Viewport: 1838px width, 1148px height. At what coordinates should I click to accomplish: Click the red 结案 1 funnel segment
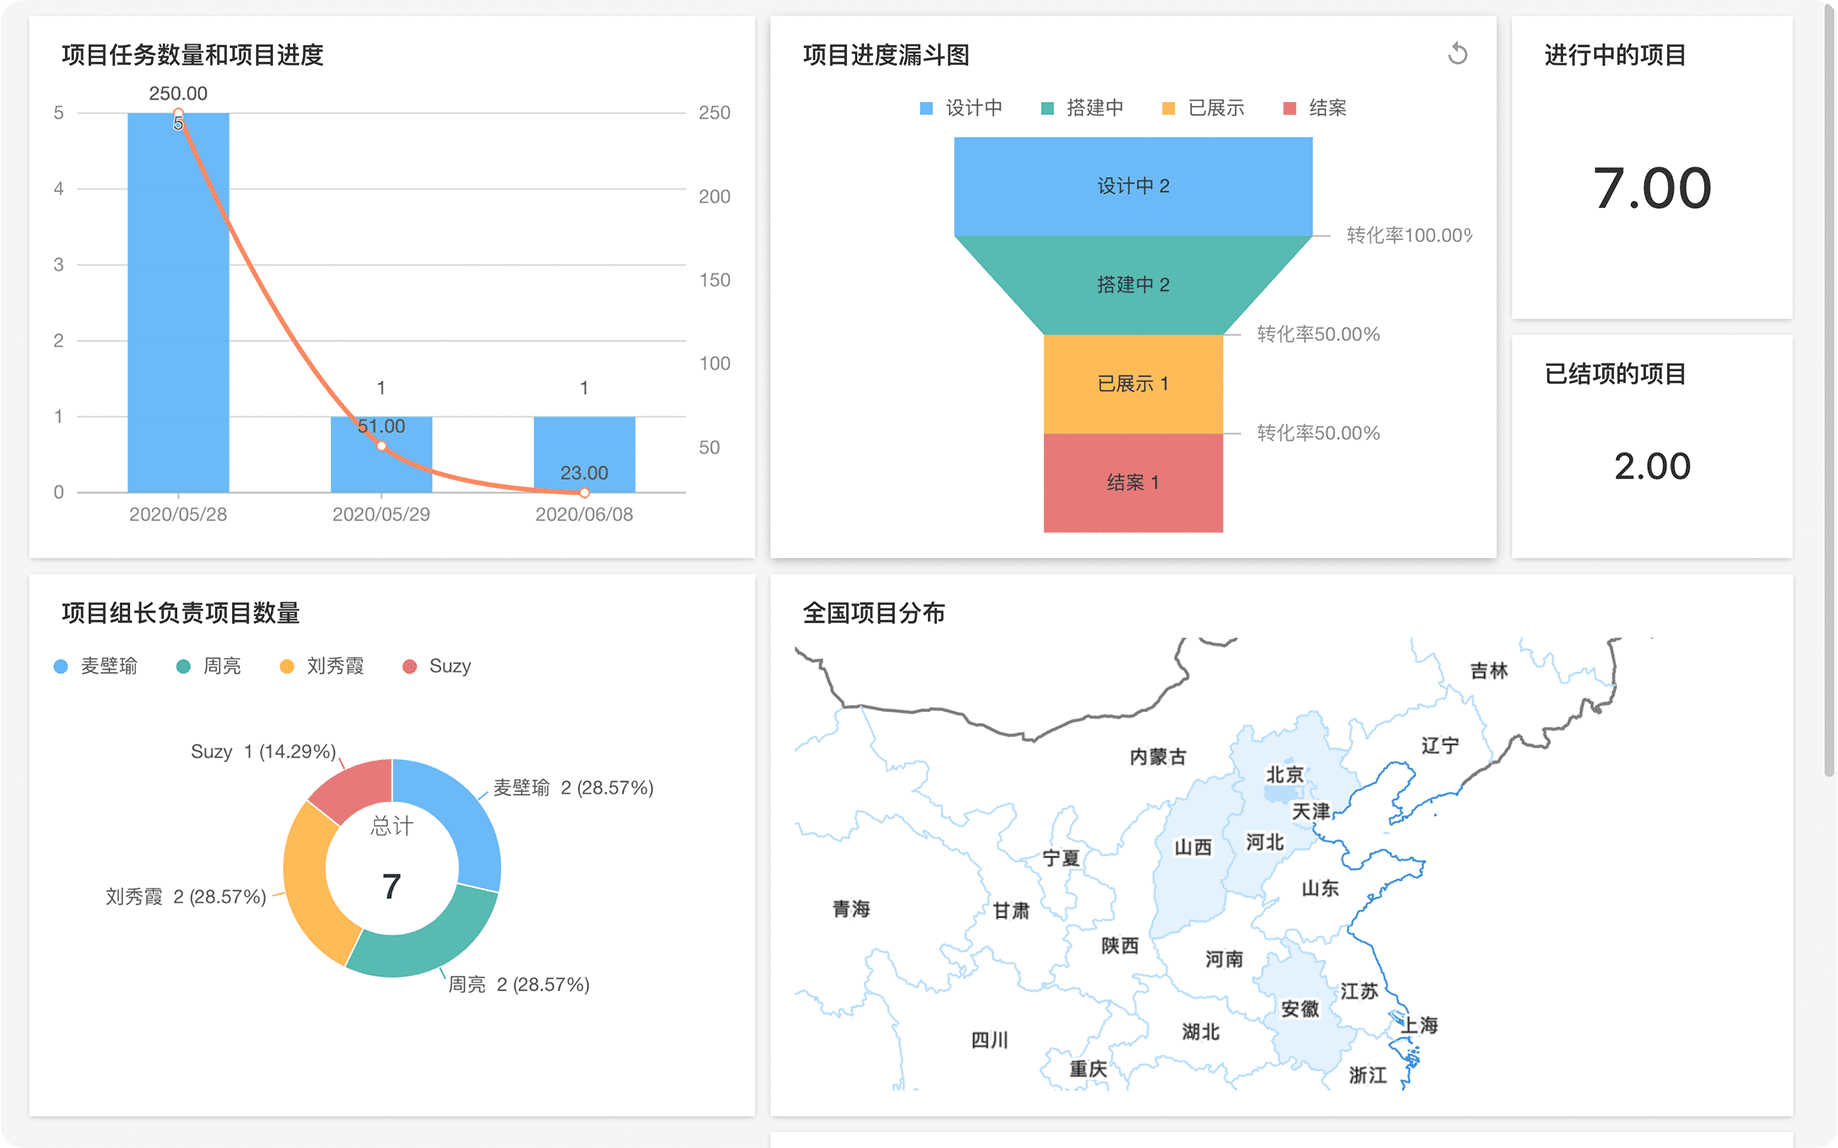[x=1132, y=483]
